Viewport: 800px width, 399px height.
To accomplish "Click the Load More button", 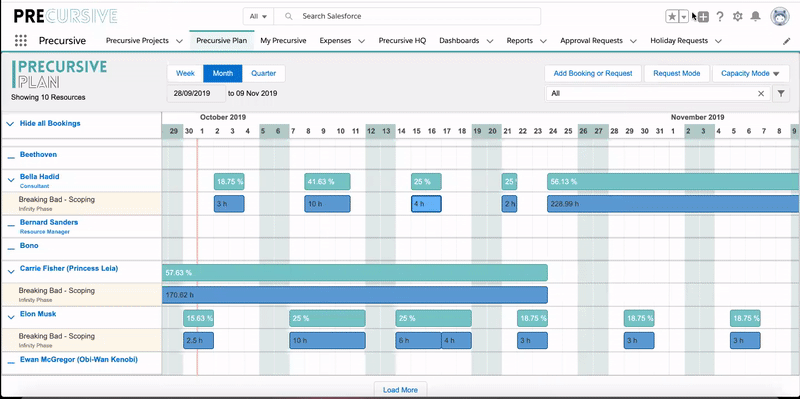I will coord(401,390).
